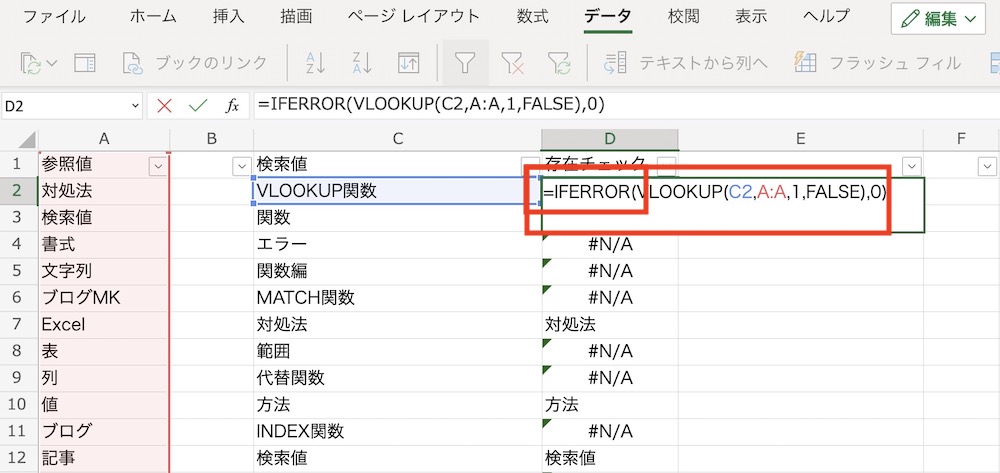1000x473 pixels.
Task: Open the column E header filter dropdown
Action: 912,166
